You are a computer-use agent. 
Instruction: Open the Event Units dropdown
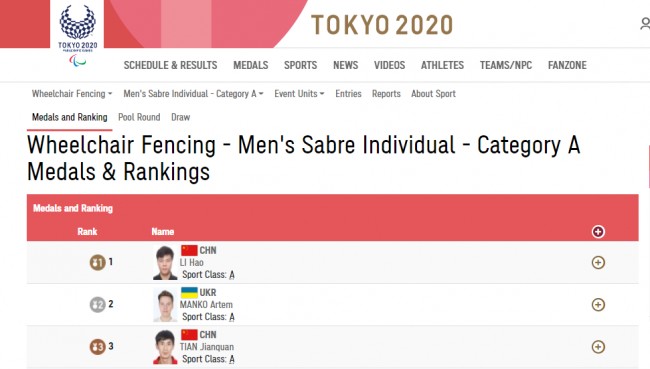pos(299,94)
